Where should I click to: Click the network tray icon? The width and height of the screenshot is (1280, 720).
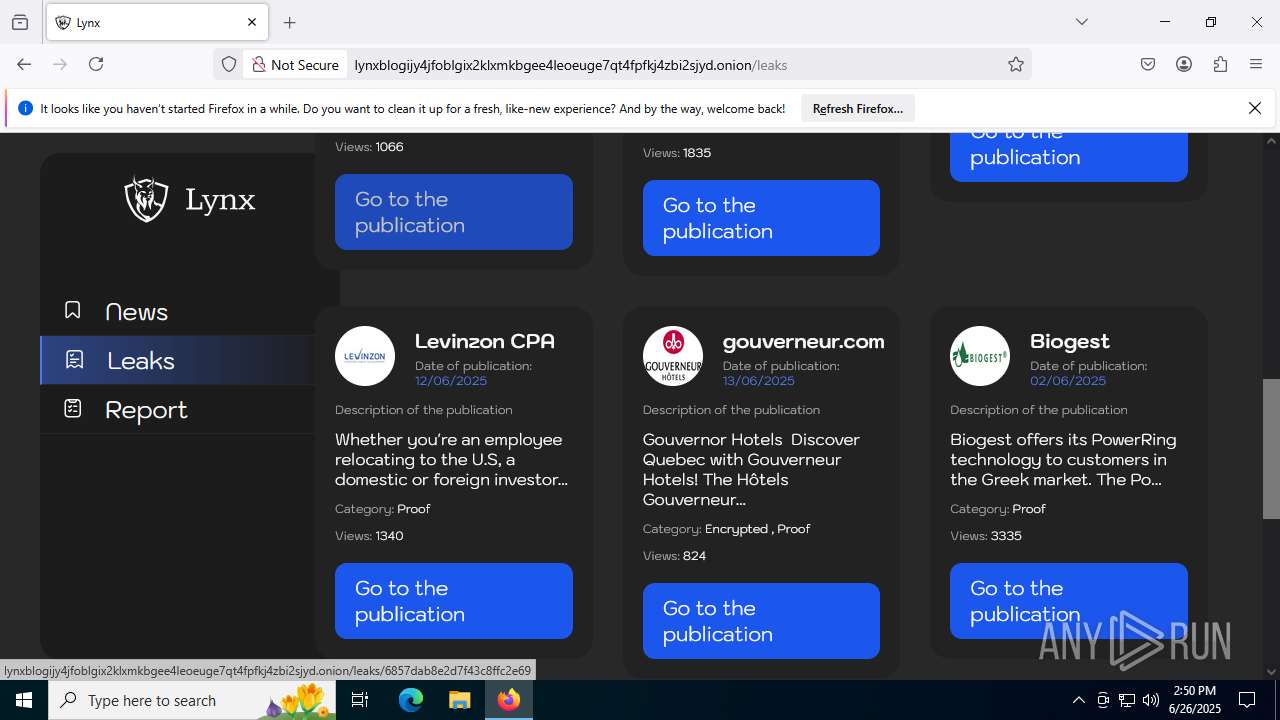[x=1127, y=700]
